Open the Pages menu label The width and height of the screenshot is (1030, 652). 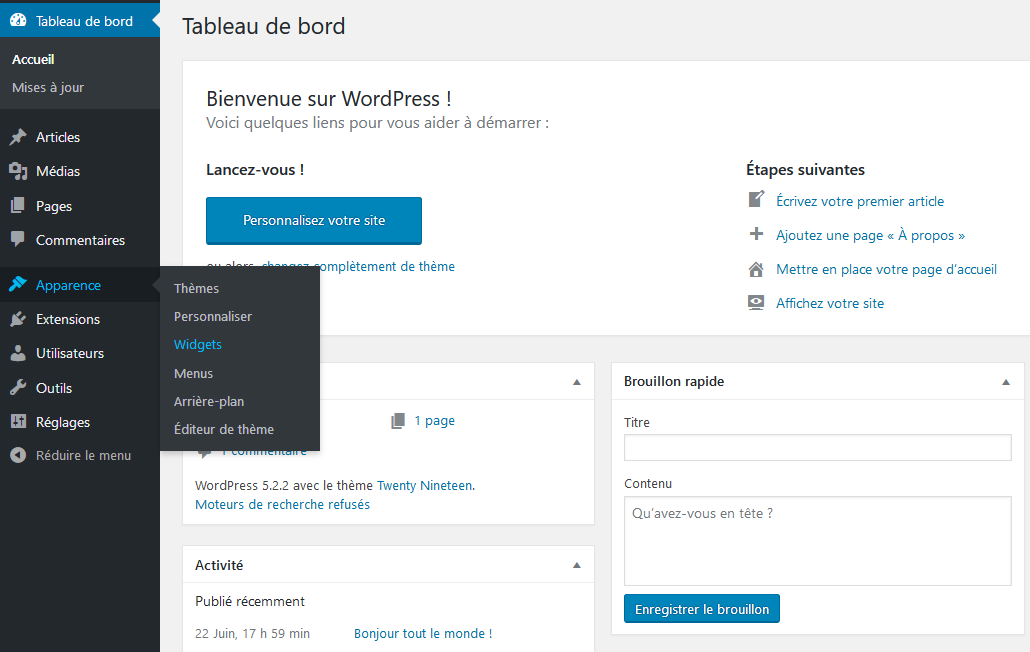[x=54, y=206]
